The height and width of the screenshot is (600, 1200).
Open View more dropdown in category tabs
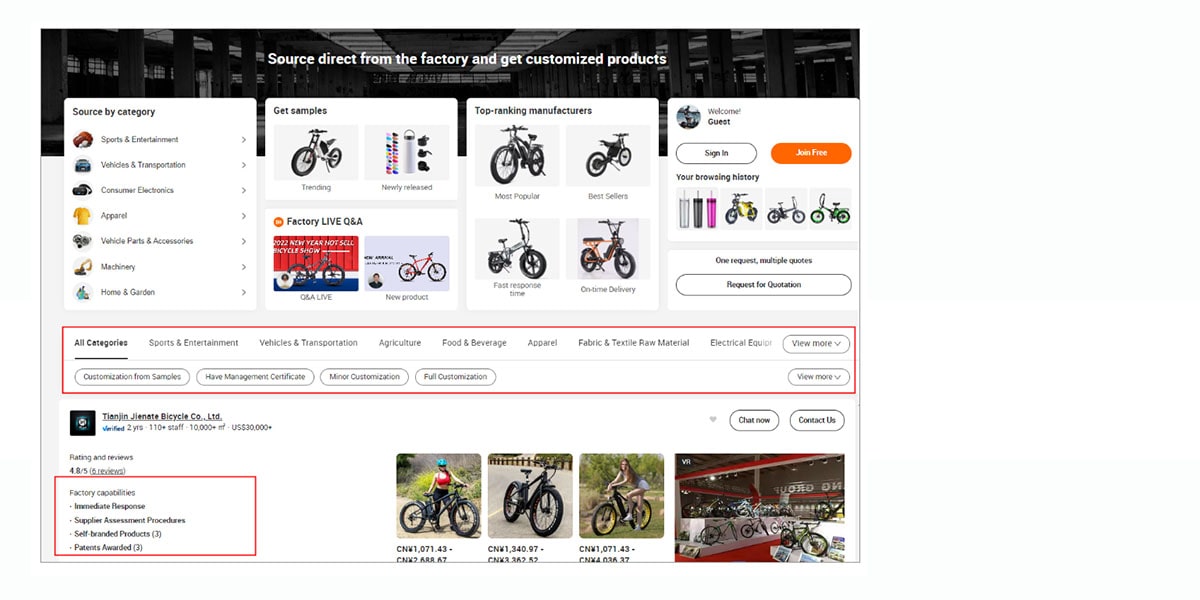(816, 343)
